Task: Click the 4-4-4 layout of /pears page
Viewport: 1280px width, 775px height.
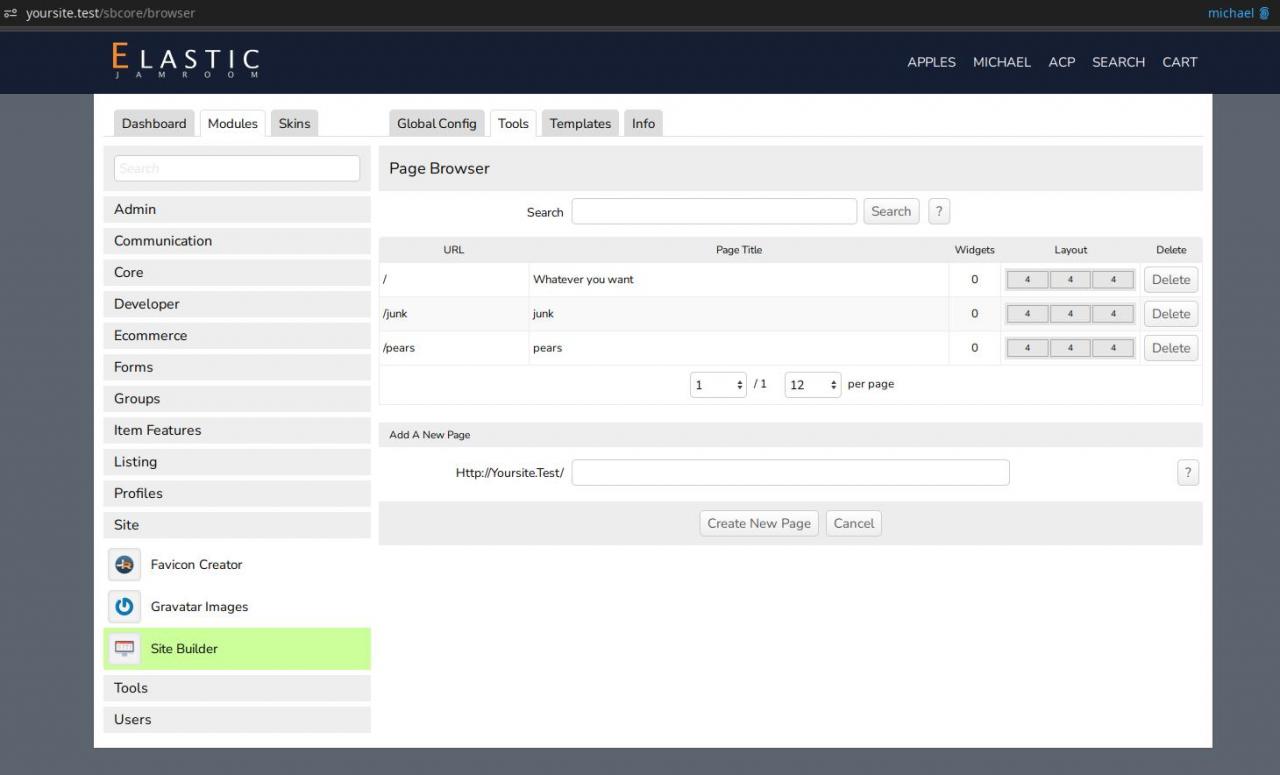Action: coord(1070,348)
